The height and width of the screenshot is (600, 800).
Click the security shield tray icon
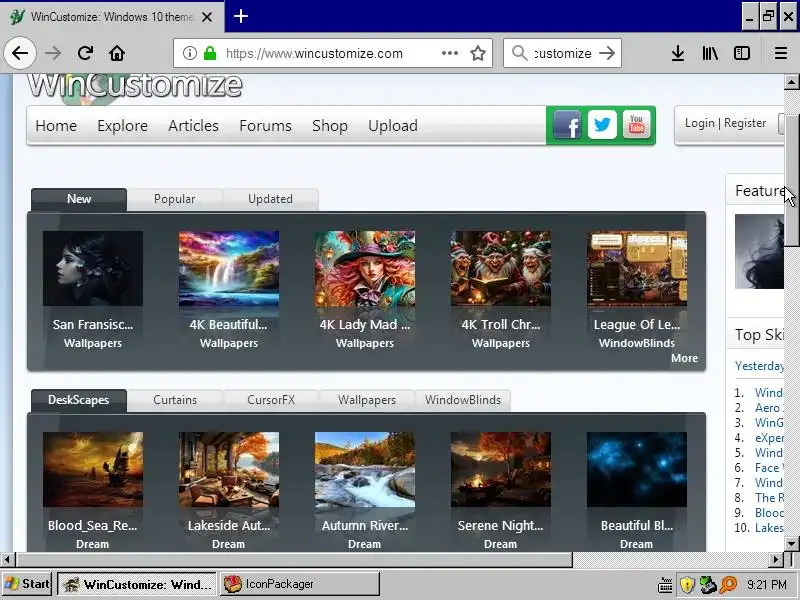[x=687, y=585]
